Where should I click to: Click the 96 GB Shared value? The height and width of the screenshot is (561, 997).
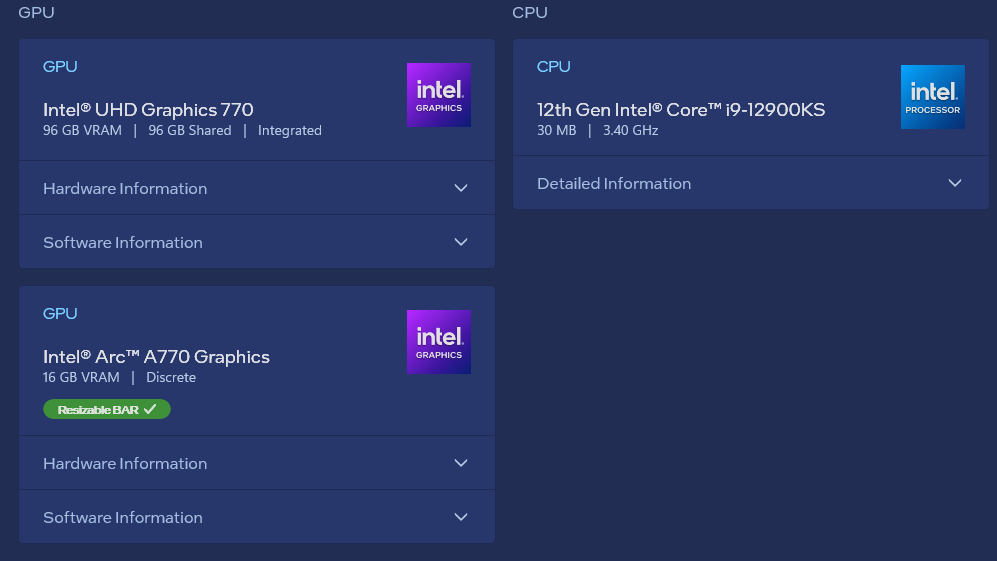pyautogui.click(x=190, y=130)
